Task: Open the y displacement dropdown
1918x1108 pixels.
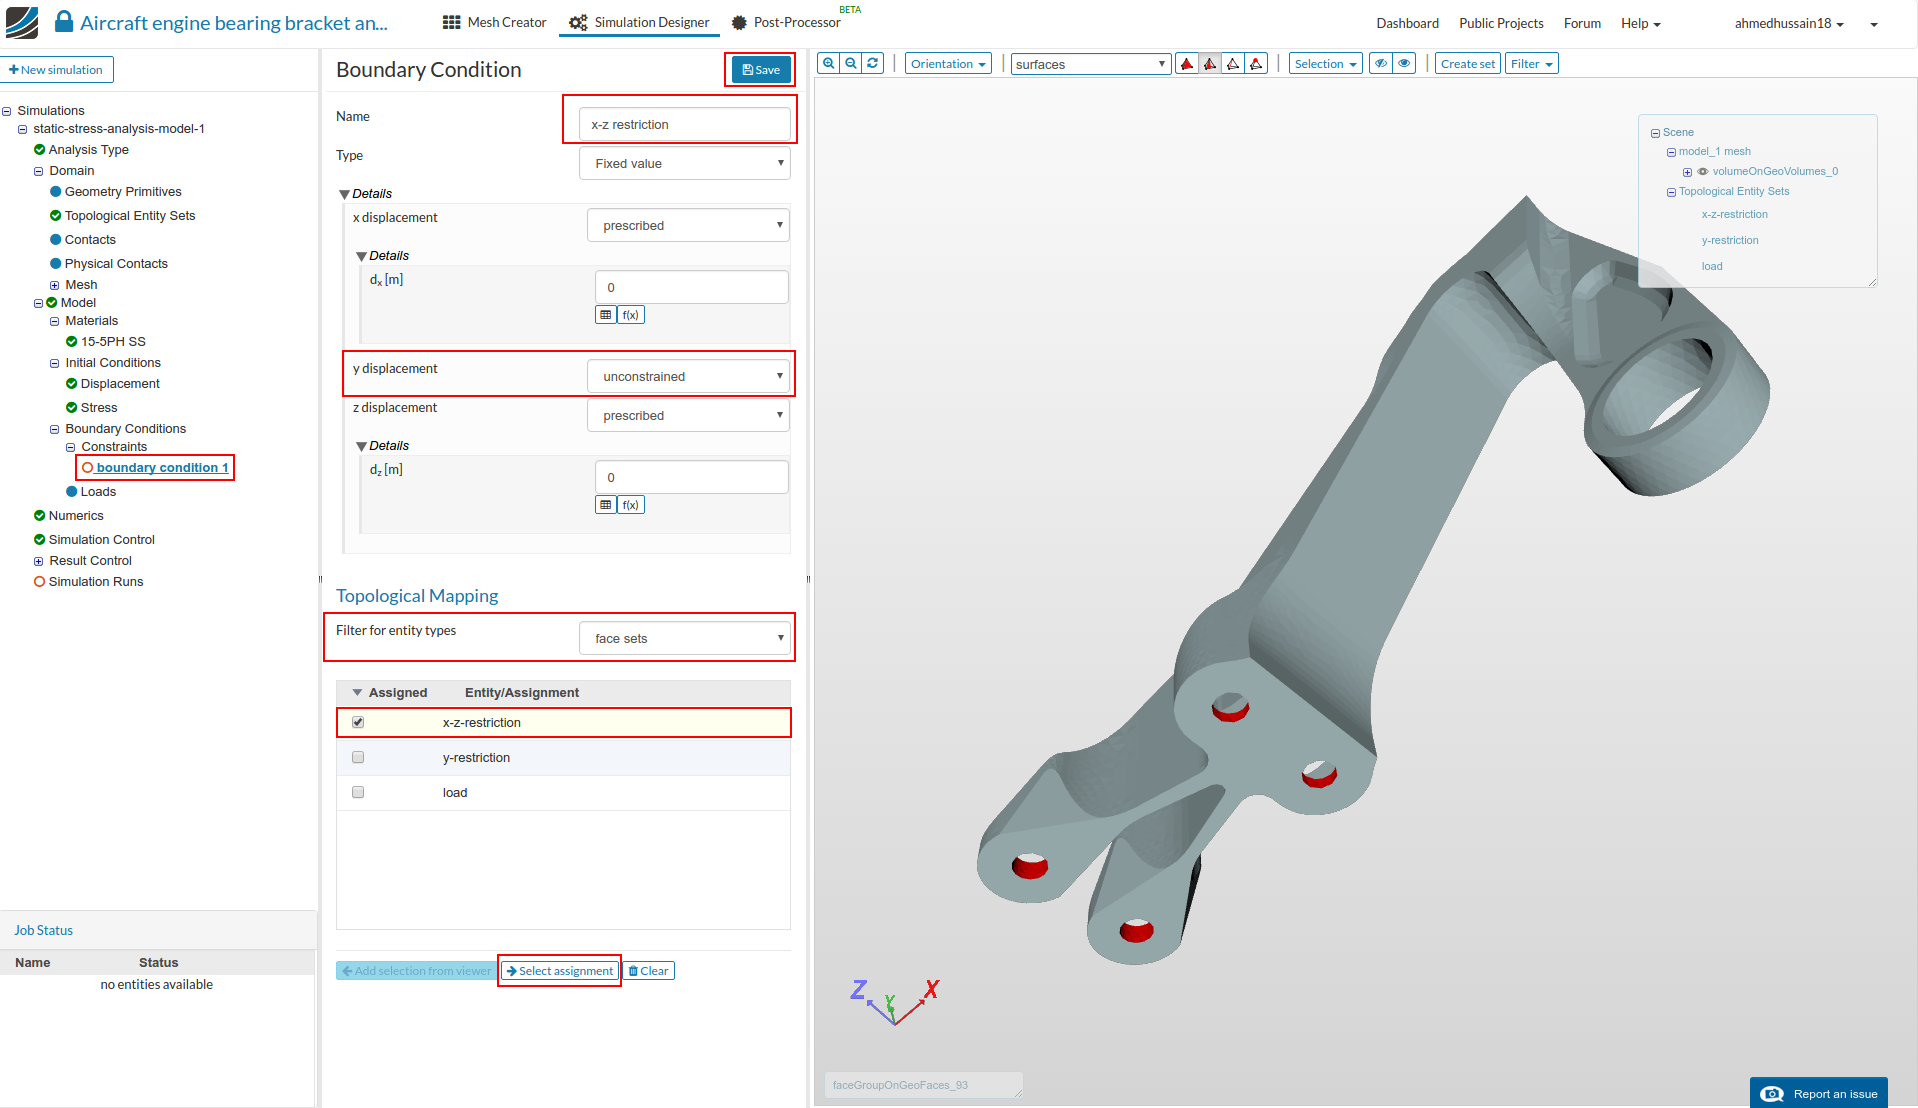Action: 688,377
